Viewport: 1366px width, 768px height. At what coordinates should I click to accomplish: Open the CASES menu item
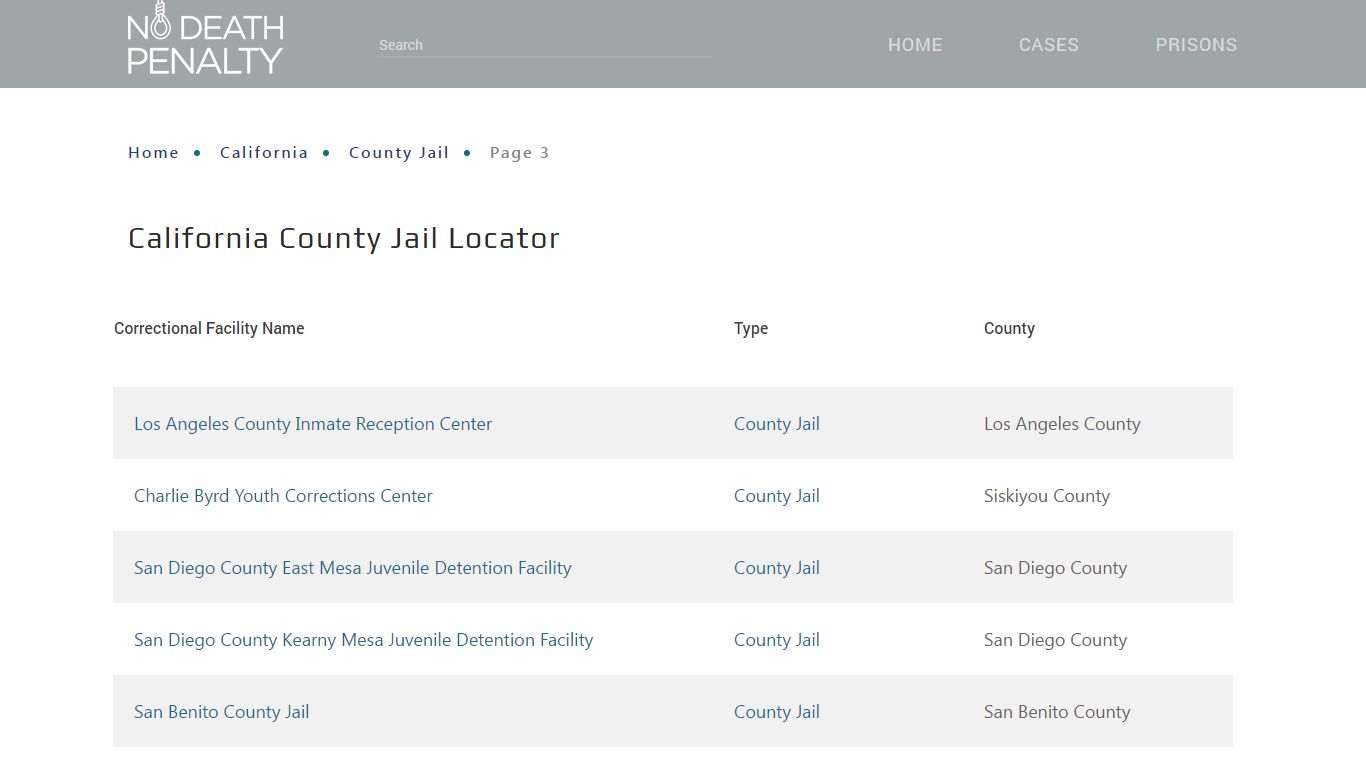click(1048, 45)
